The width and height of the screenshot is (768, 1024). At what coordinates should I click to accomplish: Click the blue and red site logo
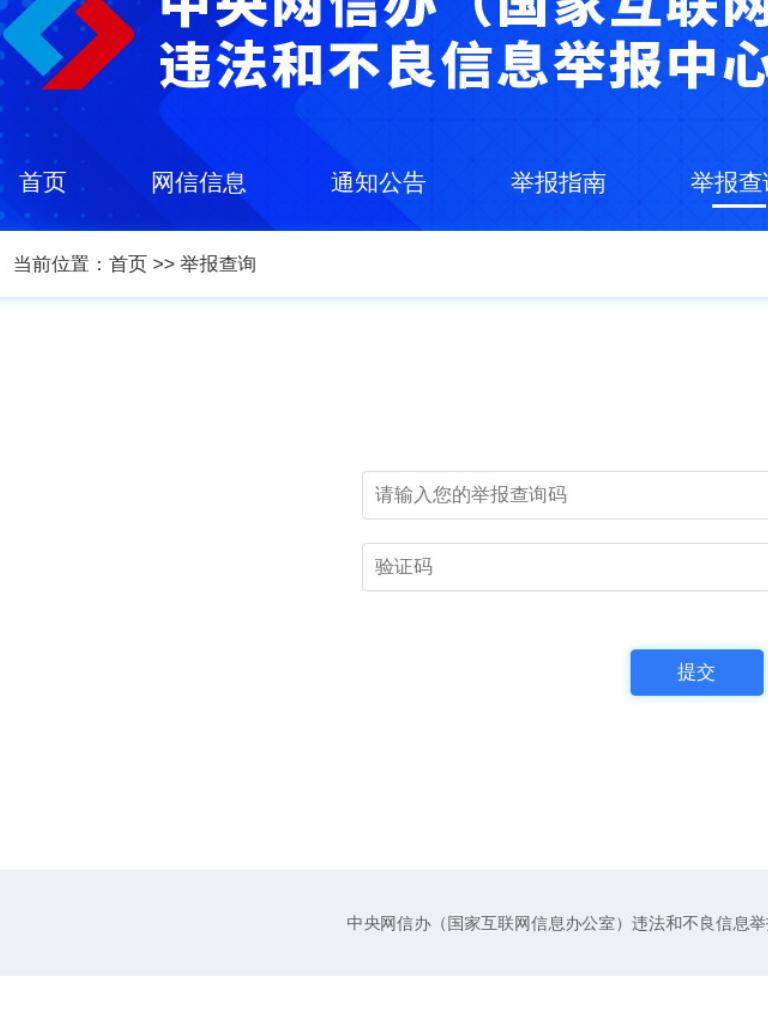pyautogui.click(x=68, y=43)
